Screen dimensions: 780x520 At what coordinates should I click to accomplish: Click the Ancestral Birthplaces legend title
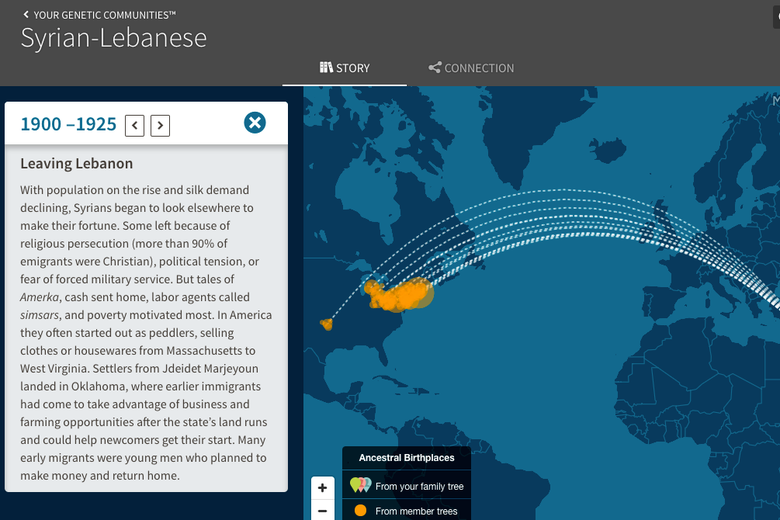[406, 458]
